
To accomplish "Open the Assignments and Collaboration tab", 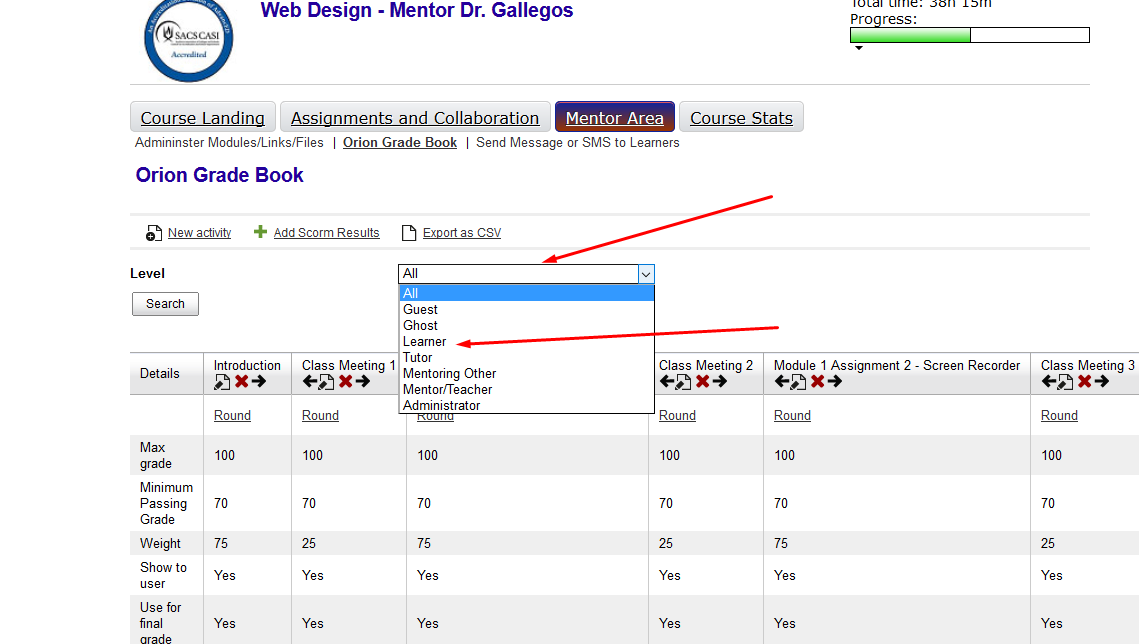I will tap(415, 118).
